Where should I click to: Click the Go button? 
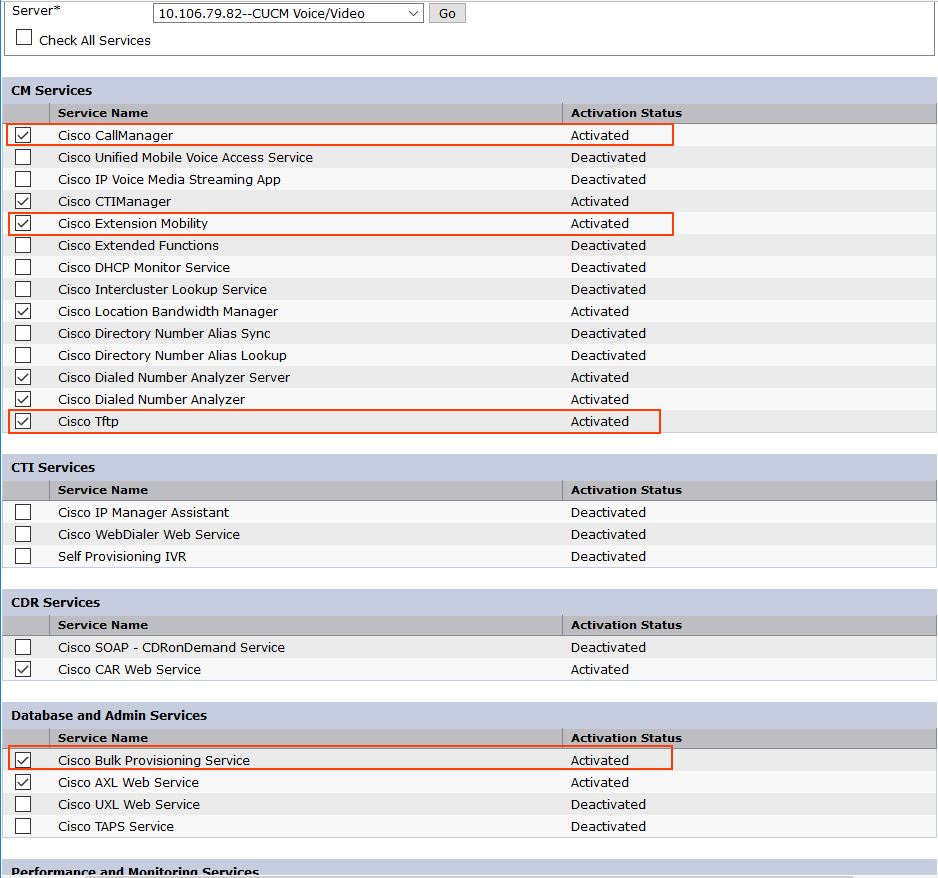pos(447,13)
